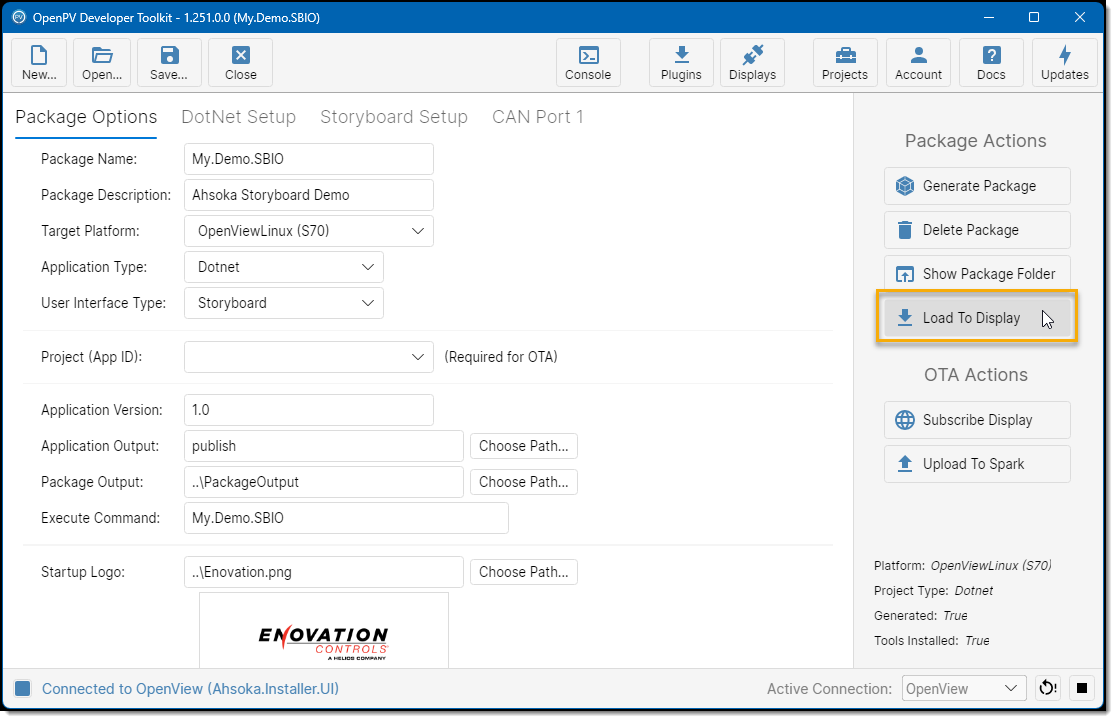Click the Enovation Controls logo preview

click(x=324, y=631)
